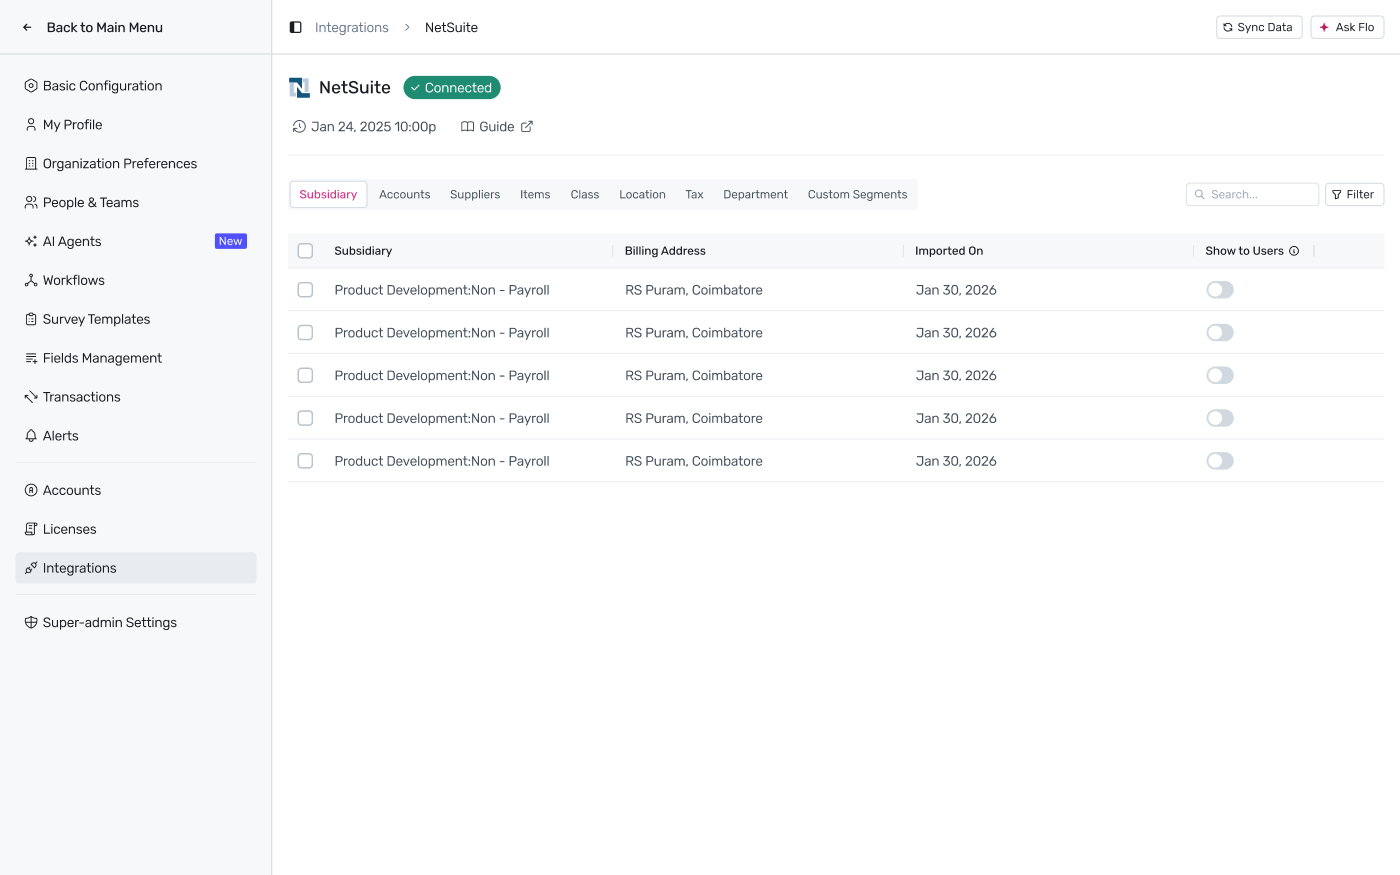Select all rows with the header checkbox

tap(305, 251)
